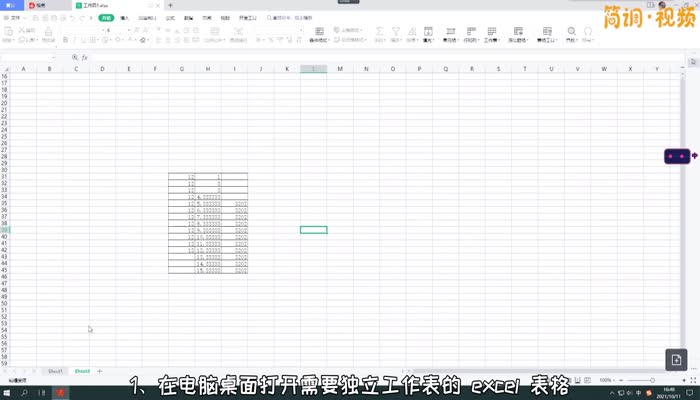This screenshot has height=400, width=700.
Task: Toggle Bold formatting
Action: [65, 40]
